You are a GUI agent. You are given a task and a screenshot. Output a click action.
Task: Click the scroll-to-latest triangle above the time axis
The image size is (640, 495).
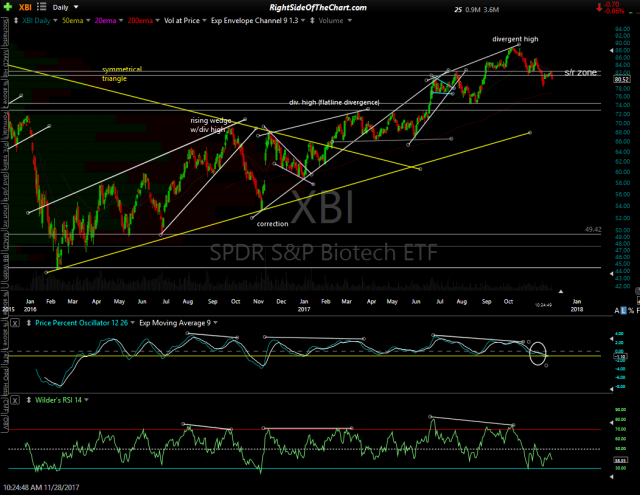point(561,291)
